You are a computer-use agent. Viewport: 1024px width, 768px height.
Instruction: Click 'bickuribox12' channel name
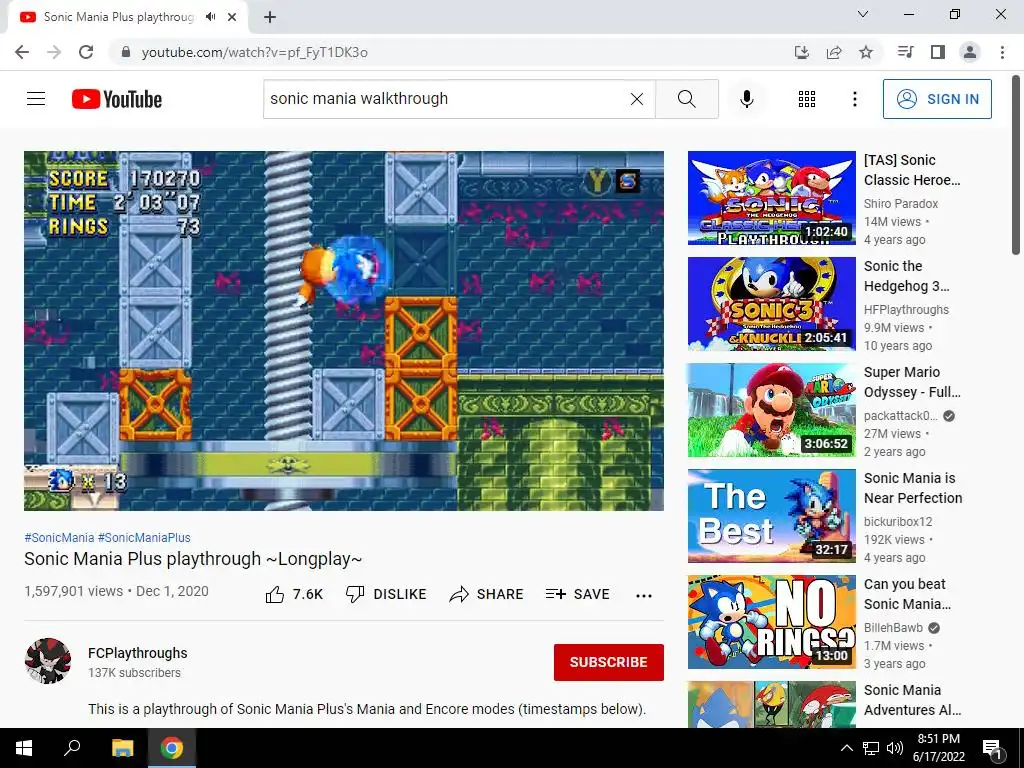point(898,522)
